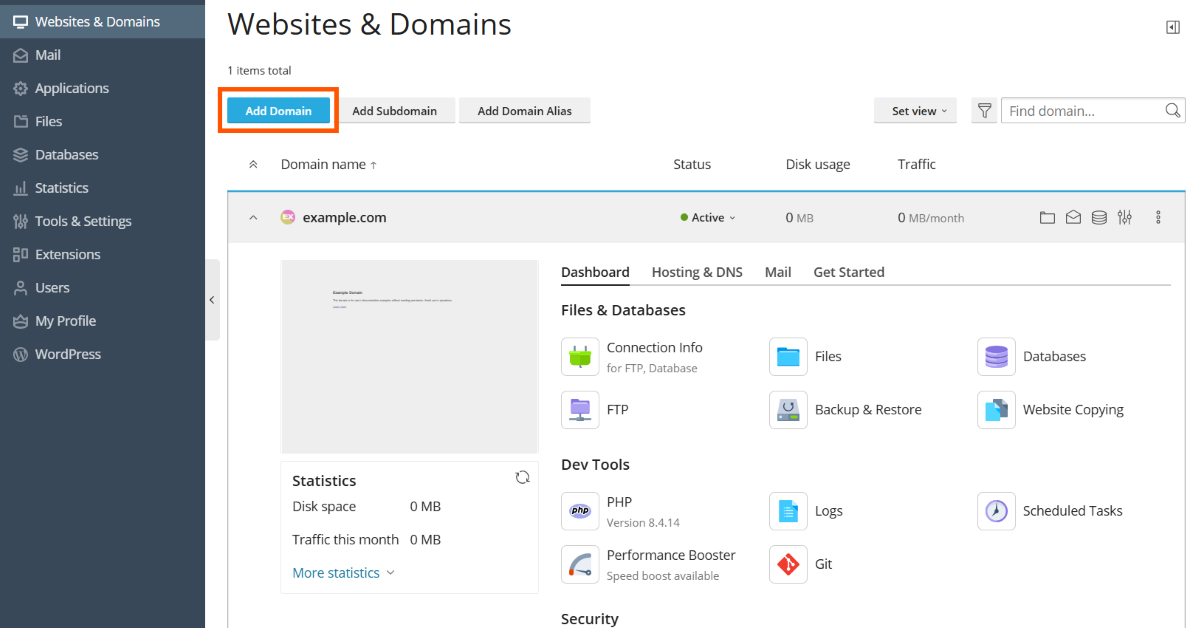The width and height of the screenshot is (1199, 628).
Task: Click the filter funnel icon
Action: pos(984,111)
